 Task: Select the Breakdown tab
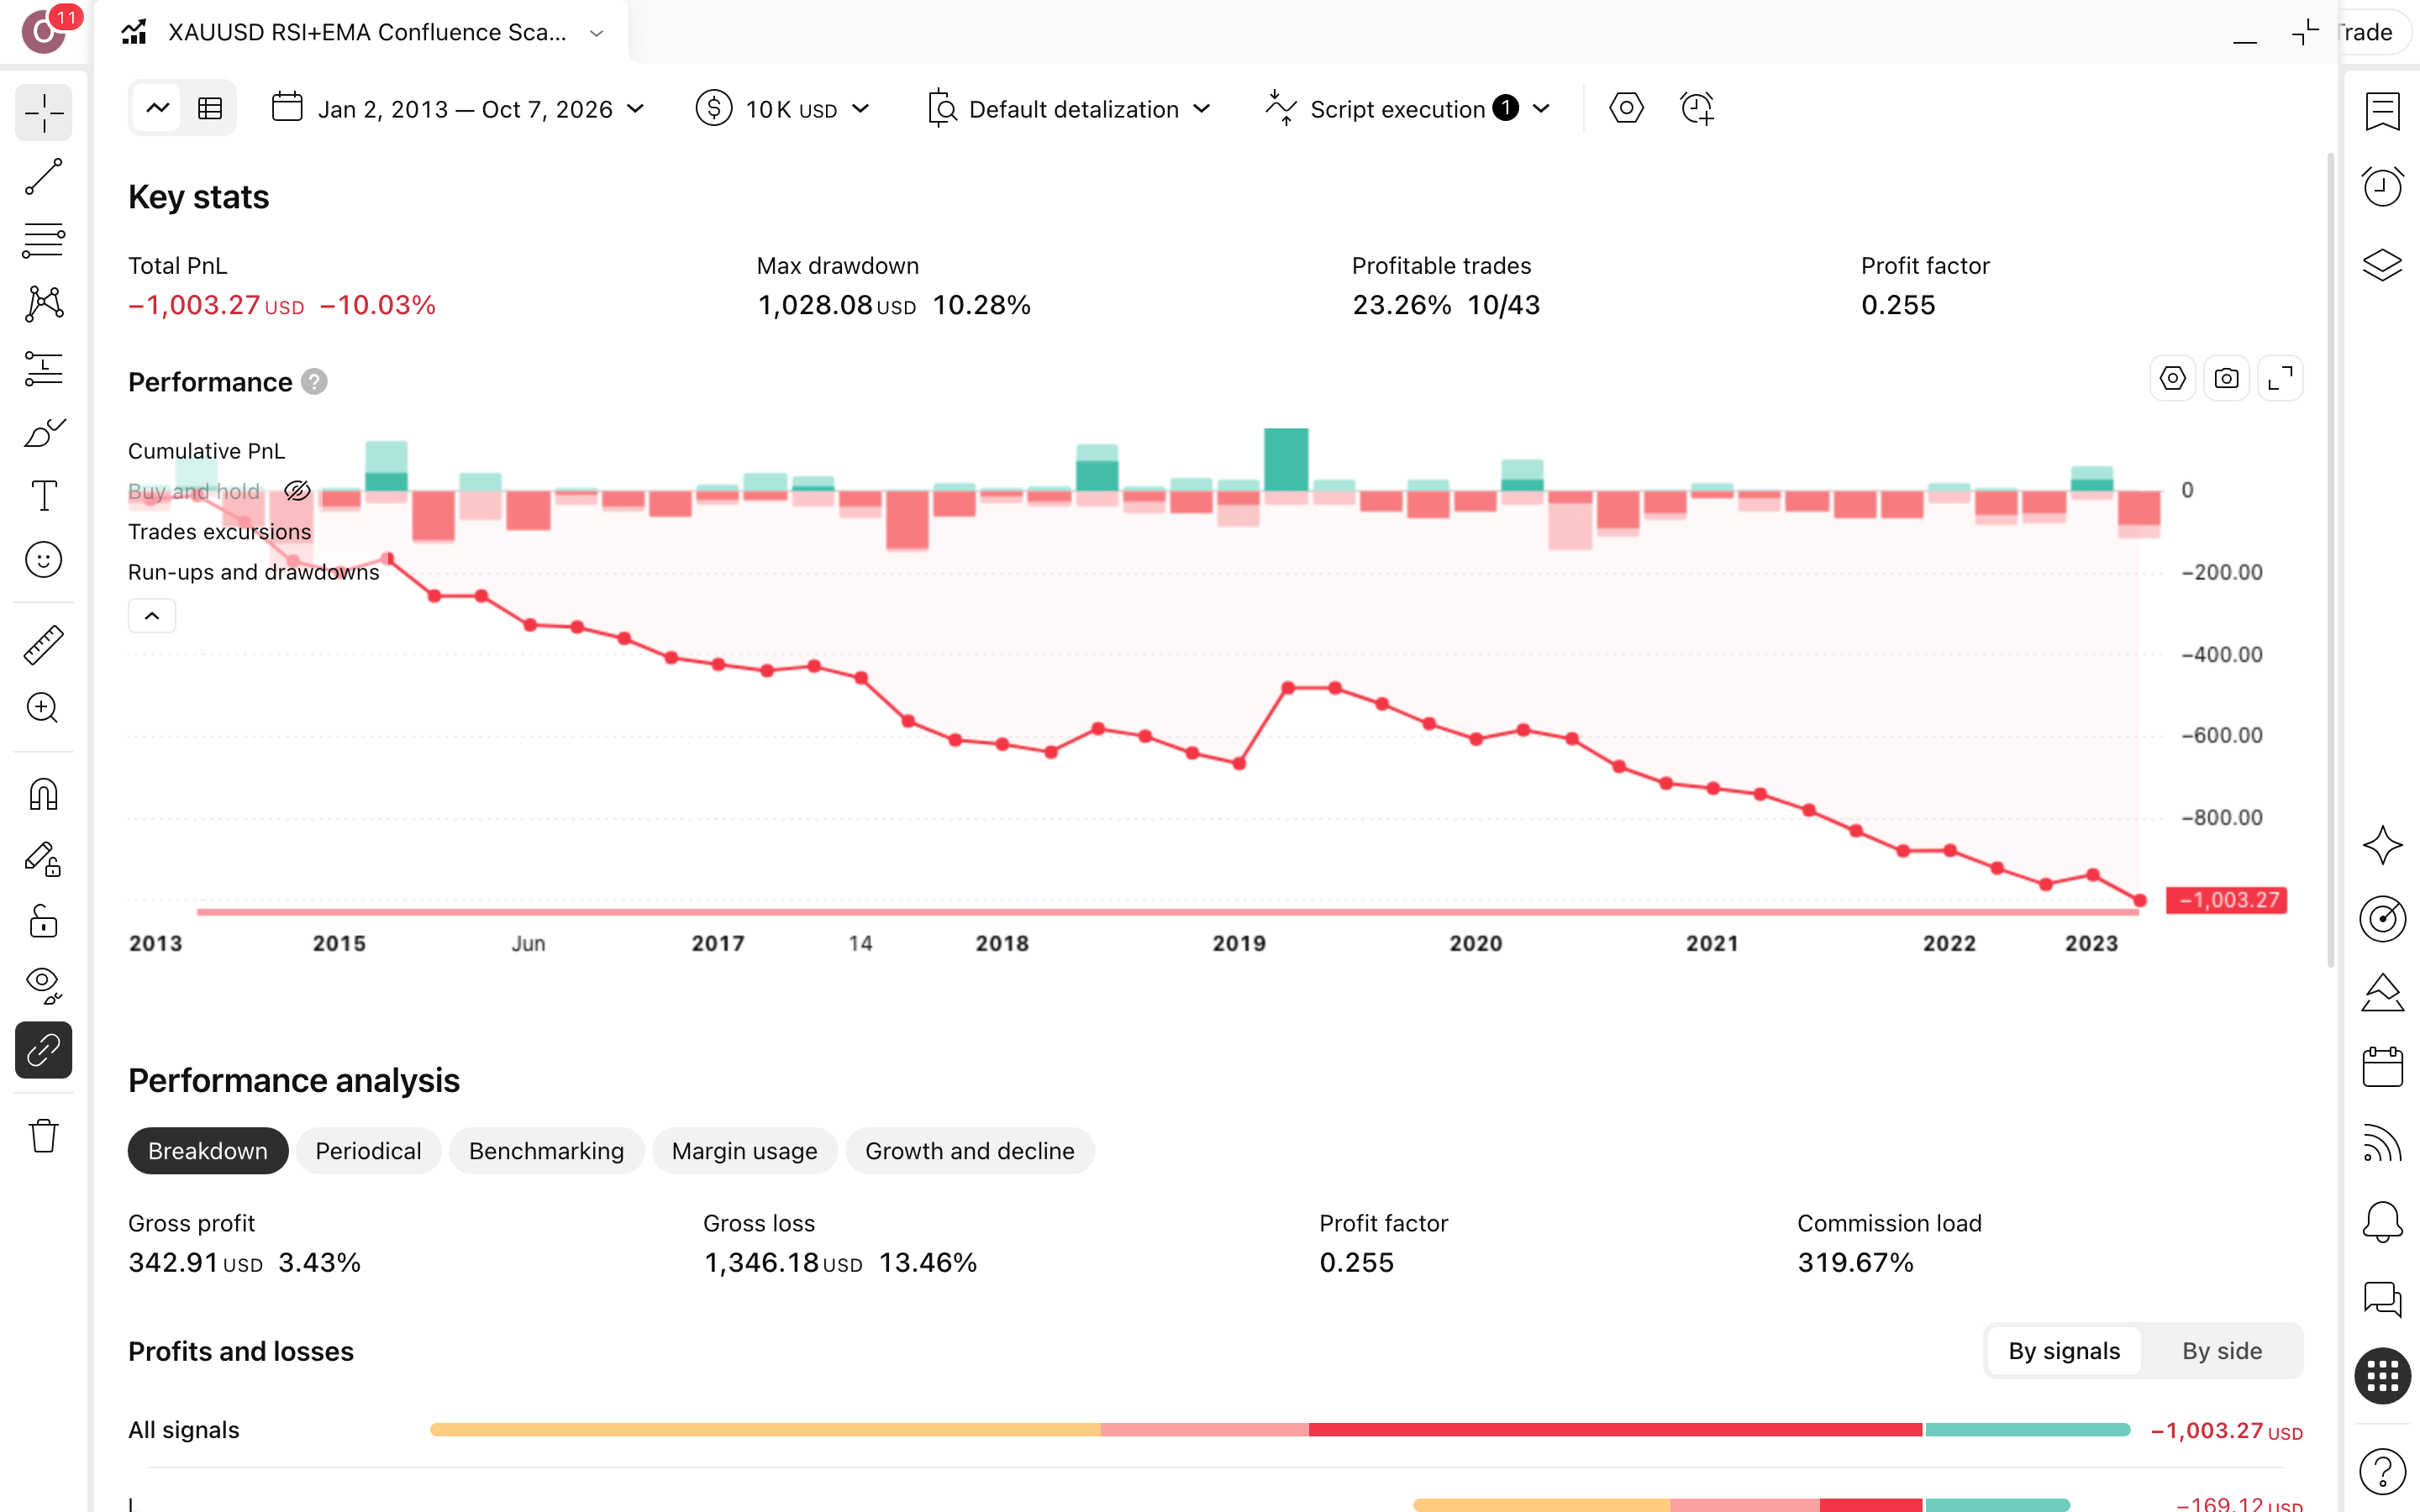pyautogui.click(x=208, y=1151)
